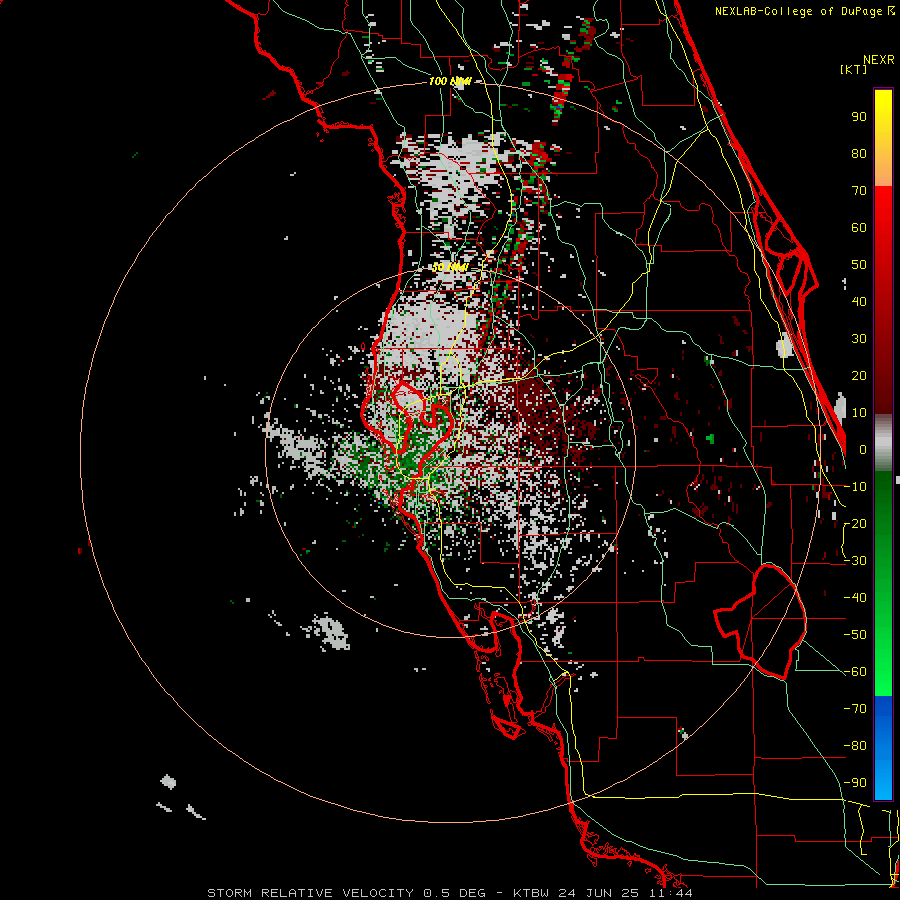The image size is (900, 900).
Task: Select the 0 knot scale label
Action: [x=863, y=450]
